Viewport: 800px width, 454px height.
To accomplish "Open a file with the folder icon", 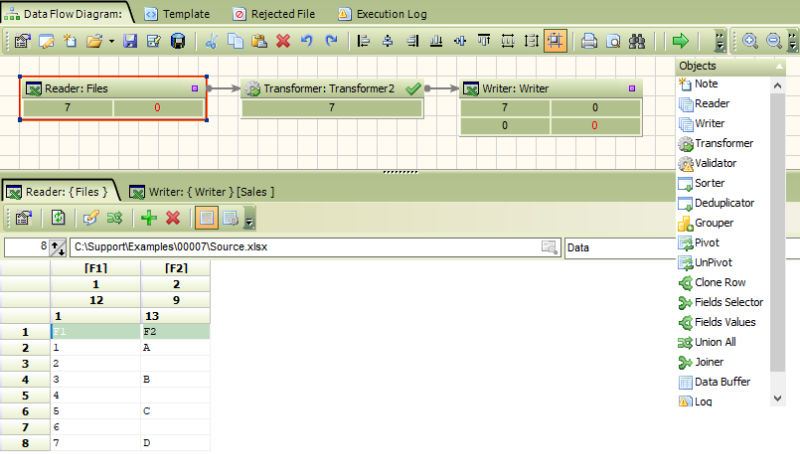I will pos(94,41).
